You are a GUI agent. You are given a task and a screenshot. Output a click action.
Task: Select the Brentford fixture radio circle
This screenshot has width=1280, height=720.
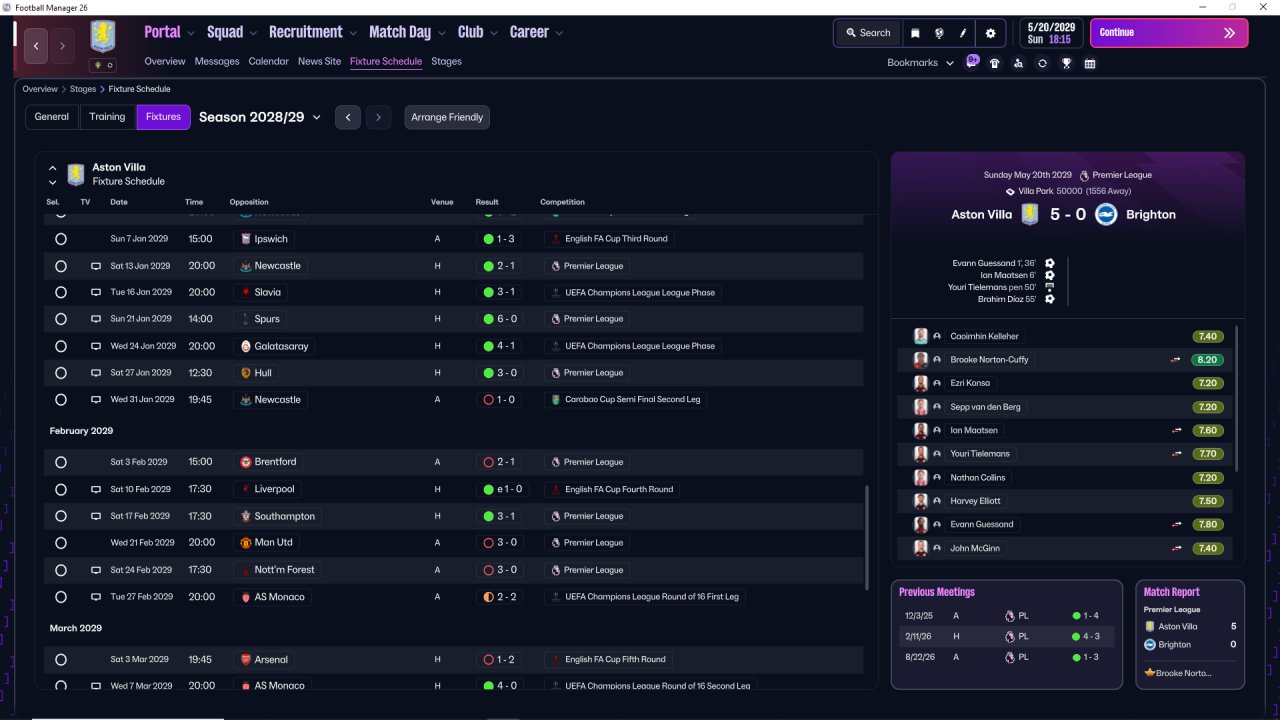(61, 462)
